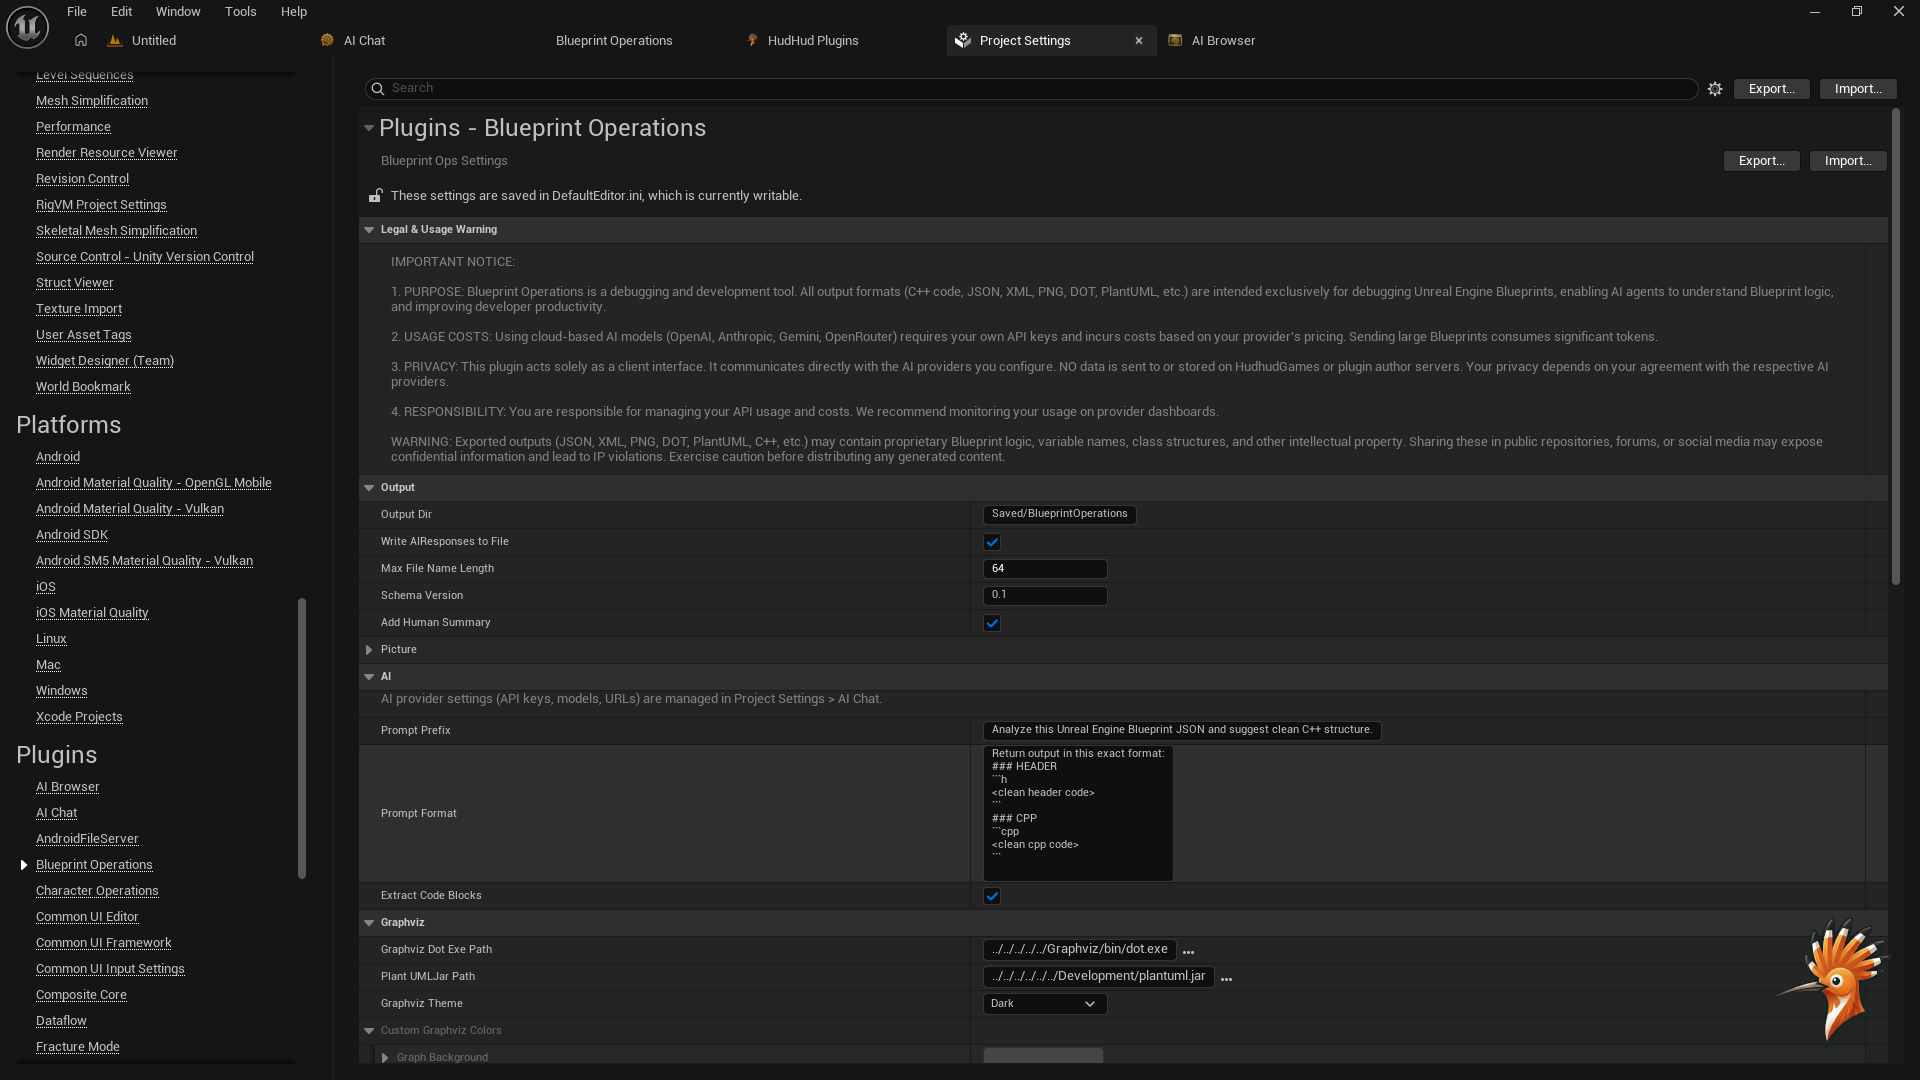Click the Graph Background color swatch
The height and width of the screenshot is (1080, 1920).
1043,1056
